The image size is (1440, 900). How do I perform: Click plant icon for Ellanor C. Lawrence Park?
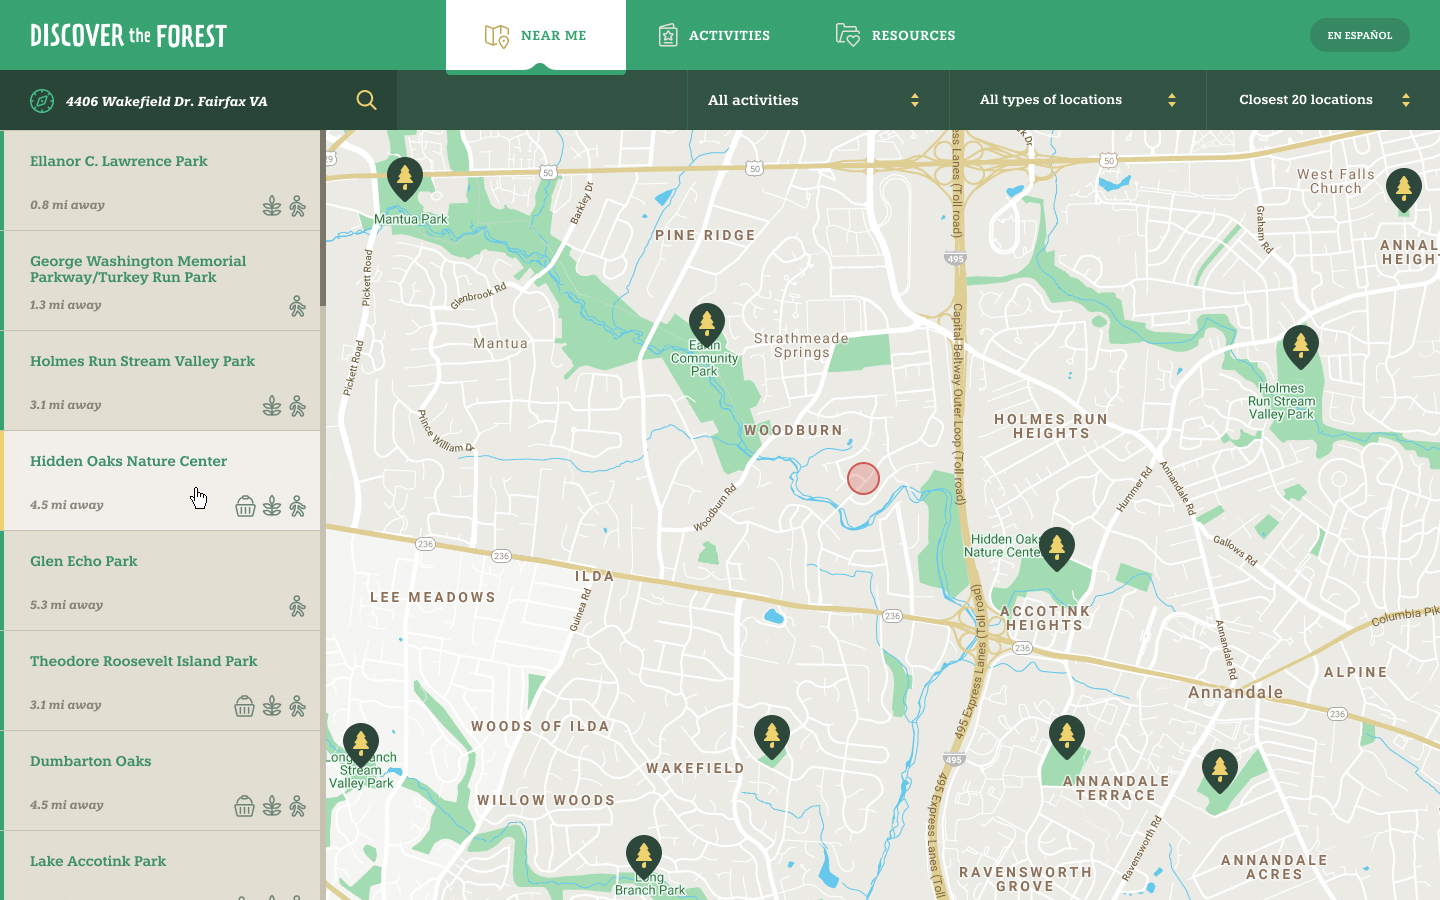tap(272, 206)
